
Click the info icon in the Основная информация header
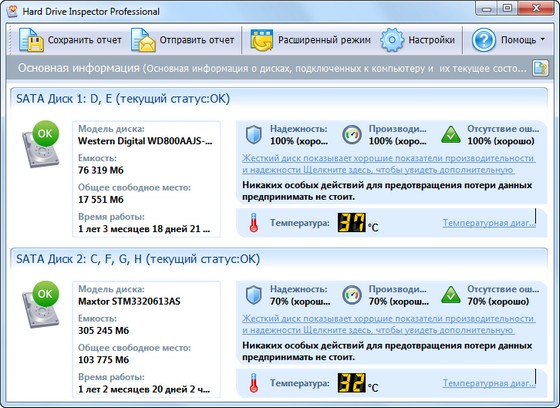[x=540, y=68]
